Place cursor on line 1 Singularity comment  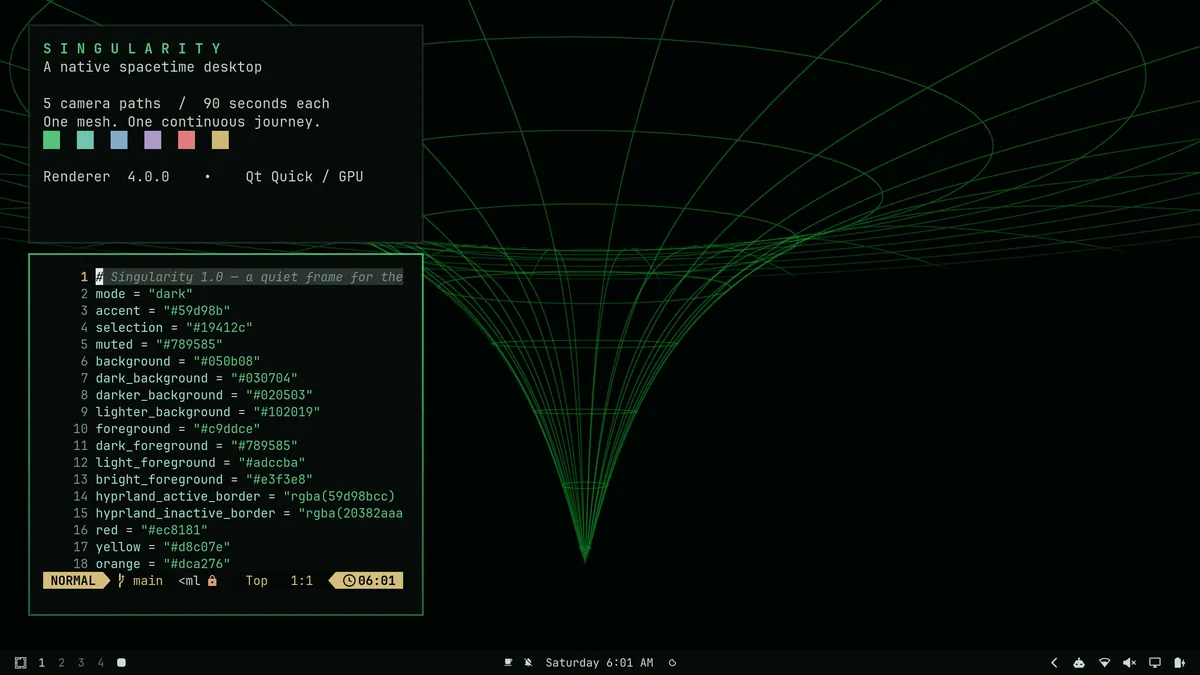pos(249,277)
